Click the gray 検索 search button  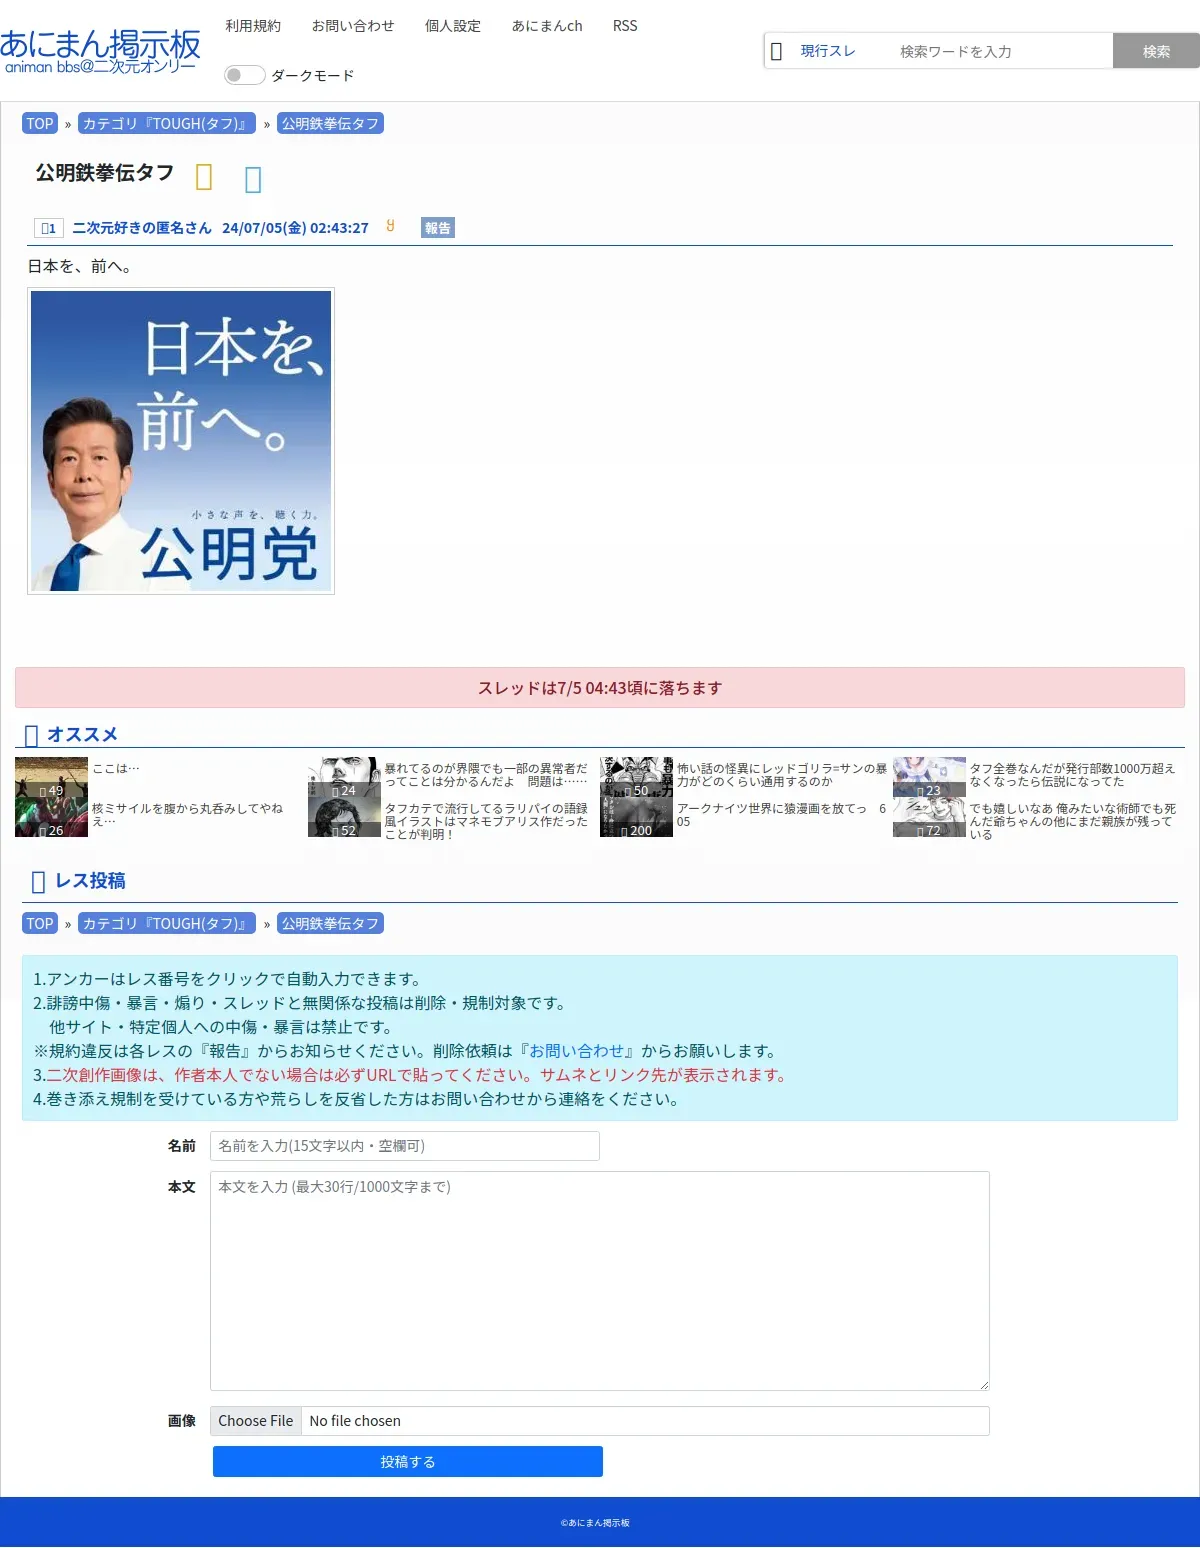tap(1156, 51)
